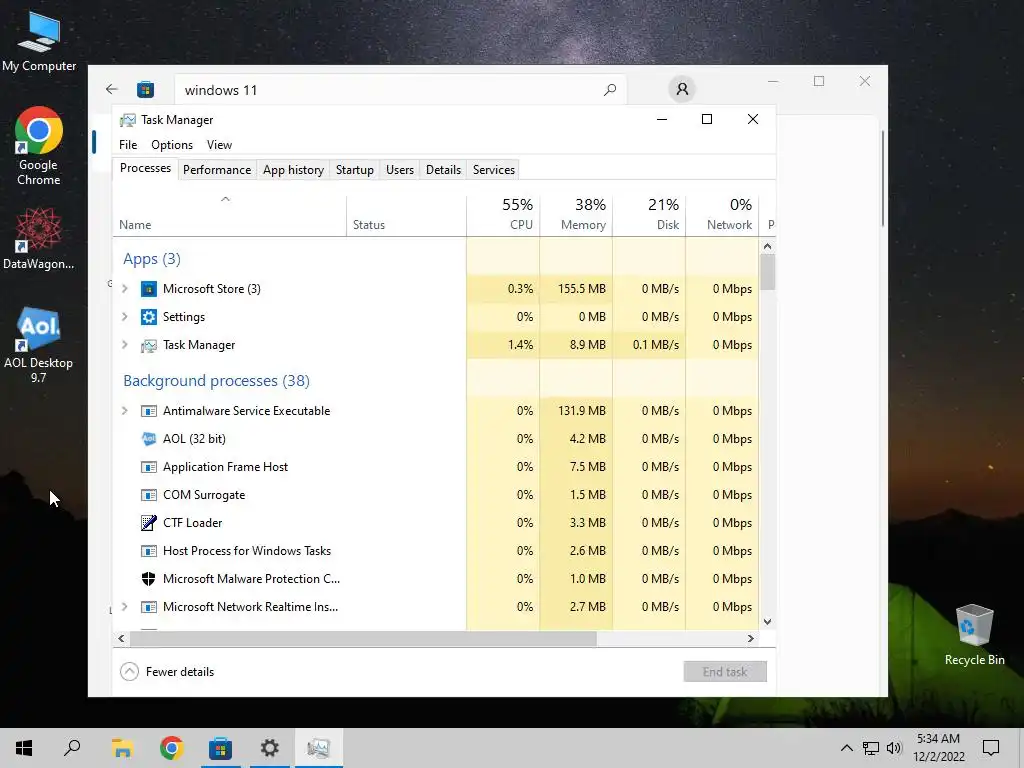Open the clock showing 5:34 AM
This screenshot has height=768, width=1024.
click(x=938, y=748)
